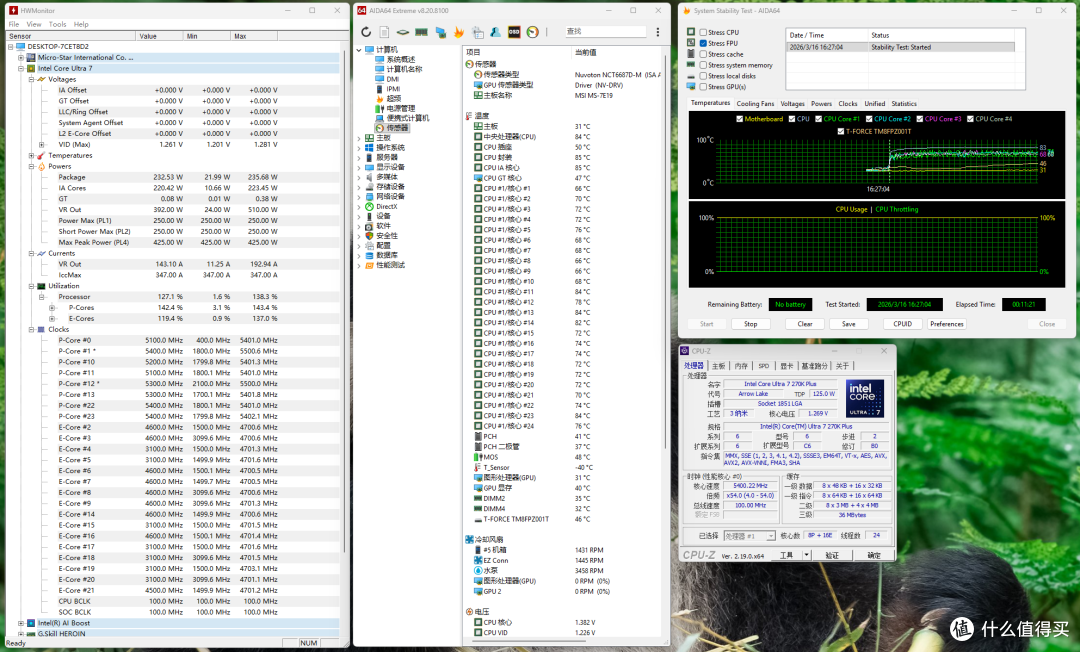Open the 基准跑分 tab in CPU-Z
The height and width of the screenshot is (652, 1080).
[814, 366]
